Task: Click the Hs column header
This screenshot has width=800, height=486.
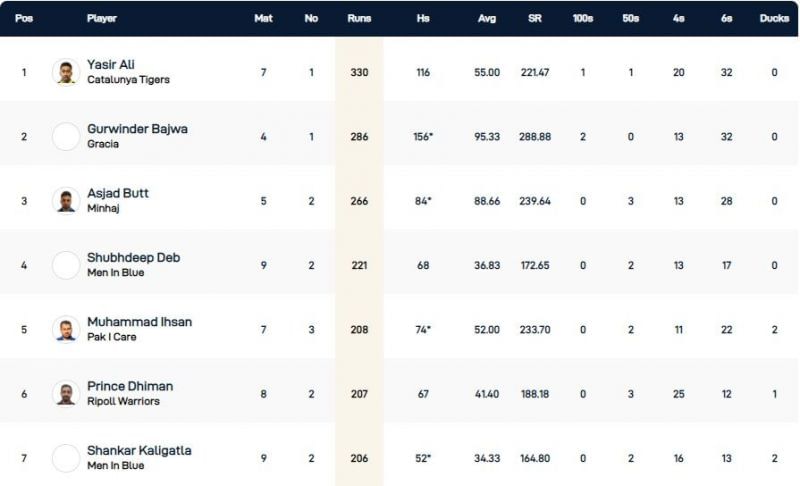Action: coord(422,18)
